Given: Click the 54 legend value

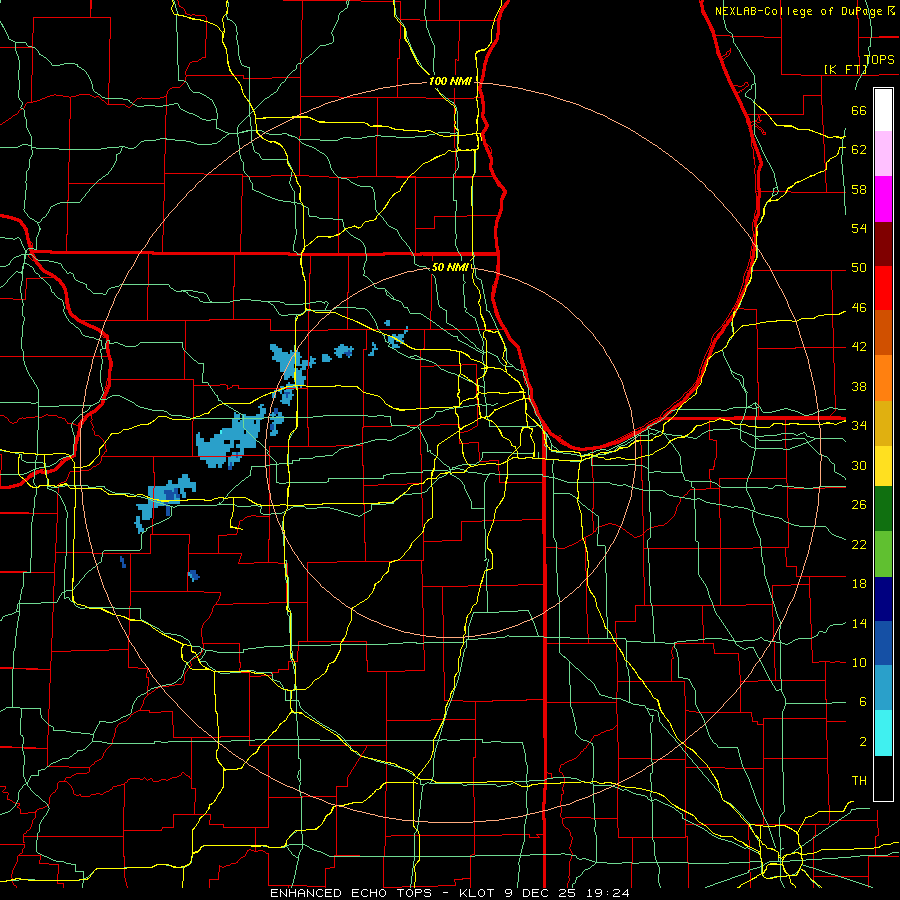Looking at the screenshot, I should click(x=859, y=228).
